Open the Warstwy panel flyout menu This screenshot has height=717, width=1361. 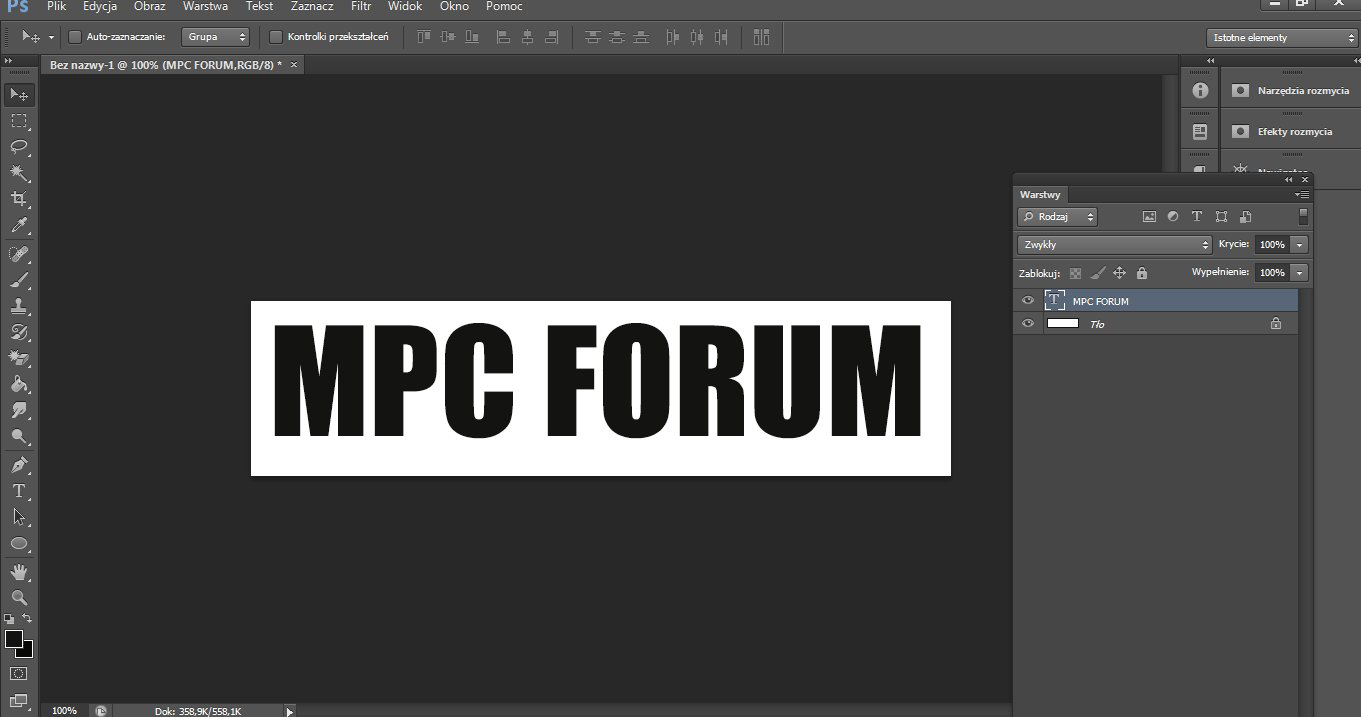pos(1302,194)
